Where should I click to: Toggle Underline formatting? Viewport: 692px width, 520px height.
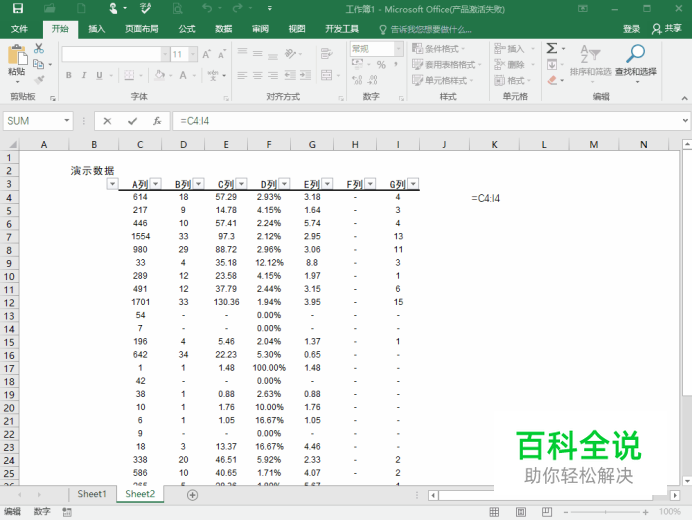coord(99,75)
